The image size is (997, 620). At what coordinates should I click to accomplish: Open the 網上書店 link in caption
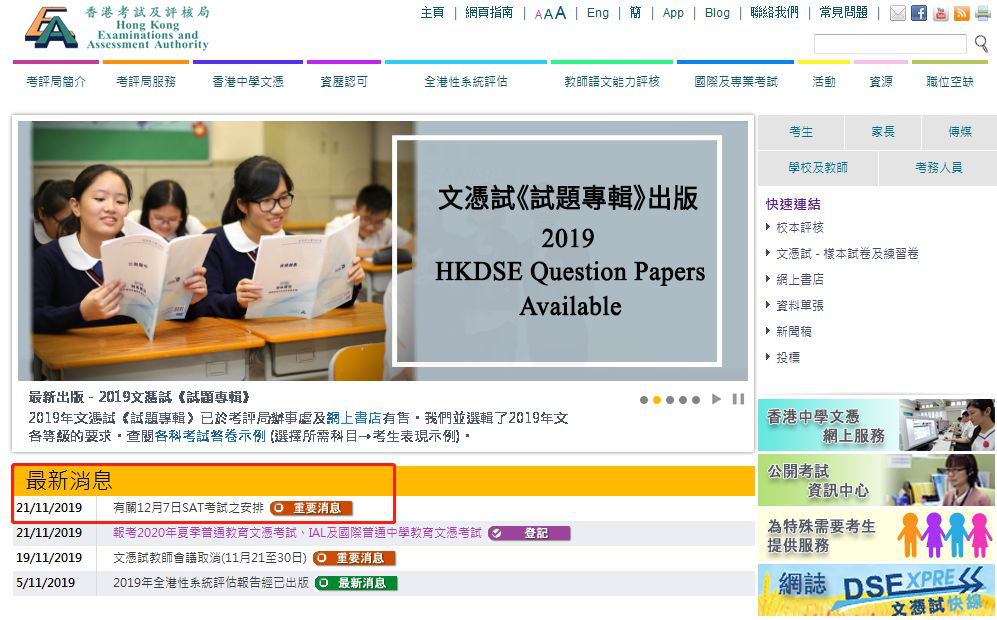click(x=354, y=418)
